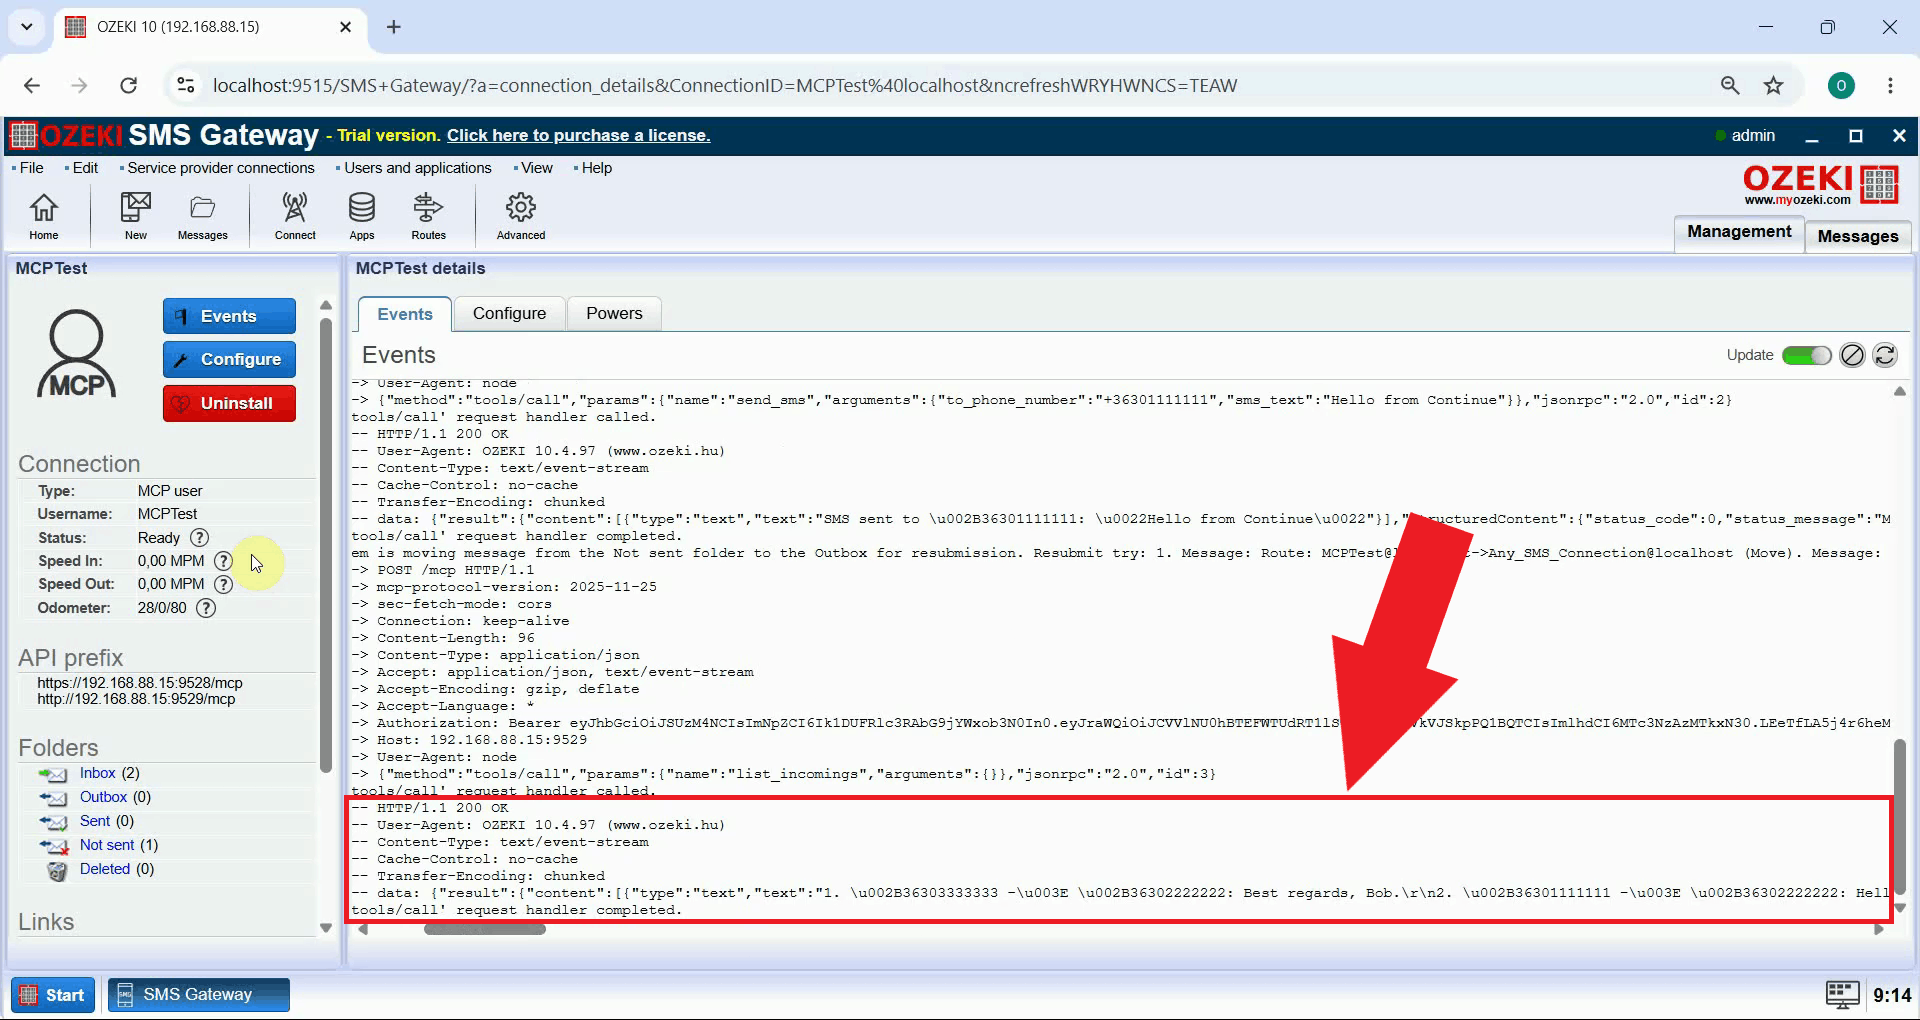
Task: Click the browser address bar URL
Action: point(724,85)
